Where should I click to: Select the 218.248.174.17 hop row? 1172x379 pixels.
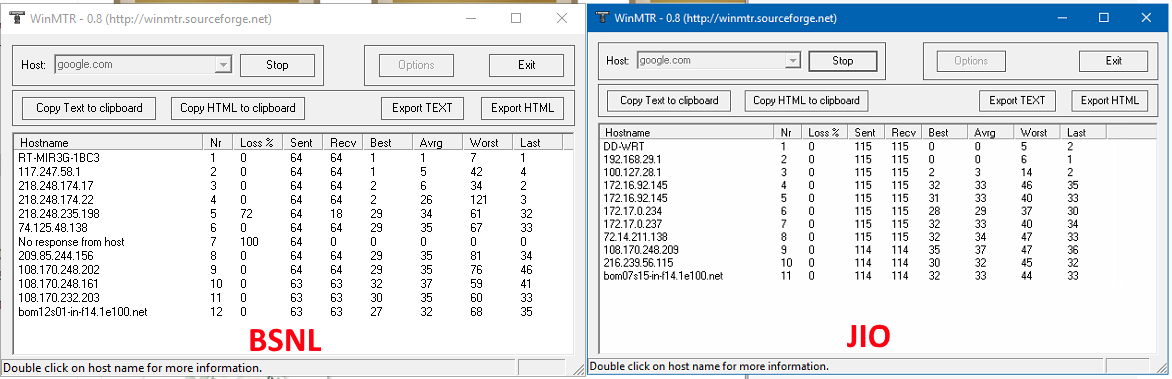[292, 186]
